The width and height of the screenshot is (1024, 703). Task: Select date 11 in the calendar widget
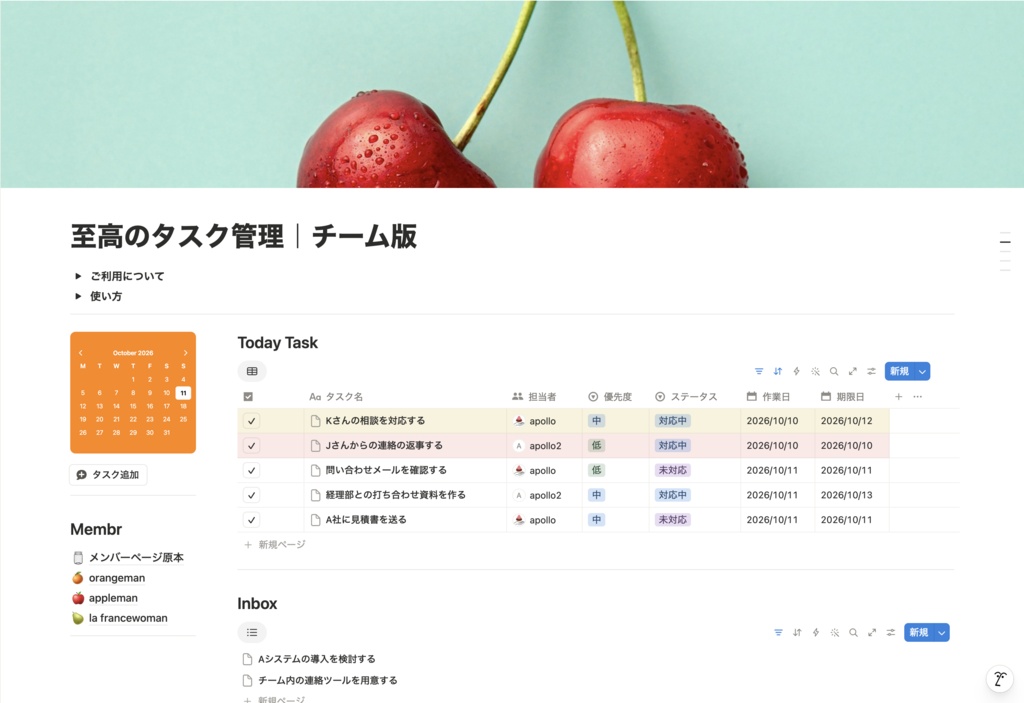(184, 393)
